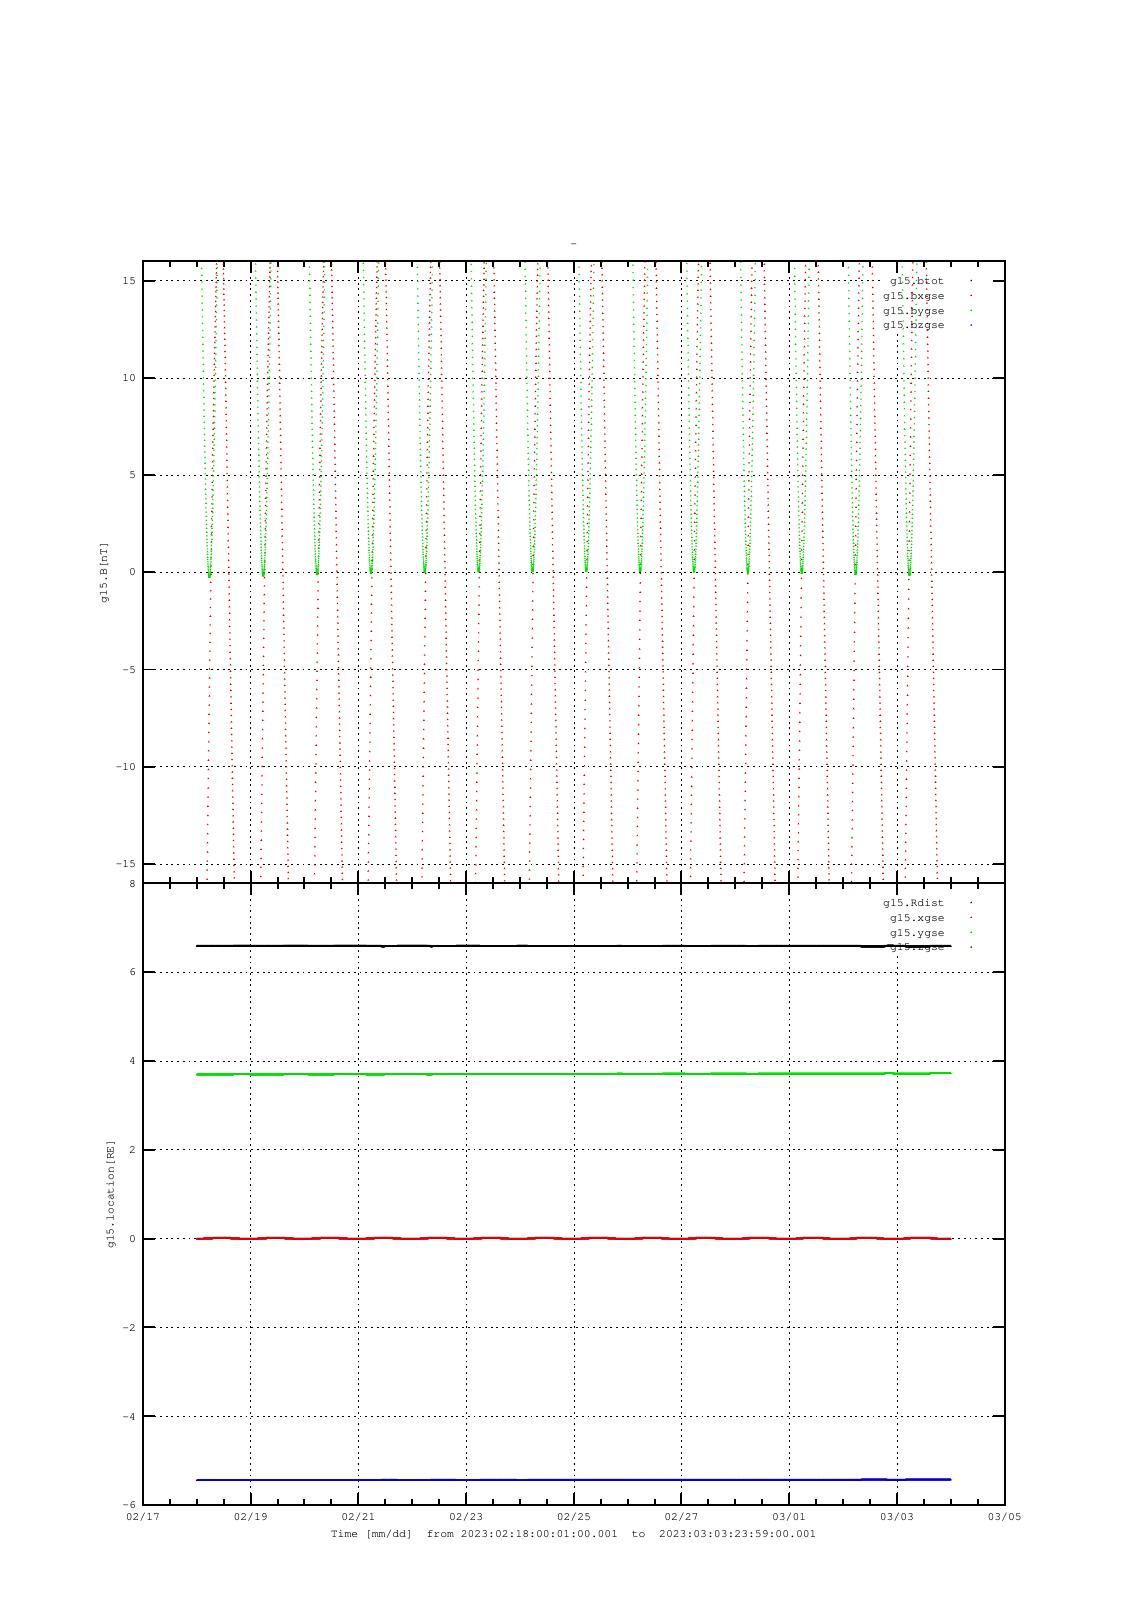Click the green ygse line in location plot
Image resolution: width=1131 pixels, height=1600 pixels.
point(573,1074)
